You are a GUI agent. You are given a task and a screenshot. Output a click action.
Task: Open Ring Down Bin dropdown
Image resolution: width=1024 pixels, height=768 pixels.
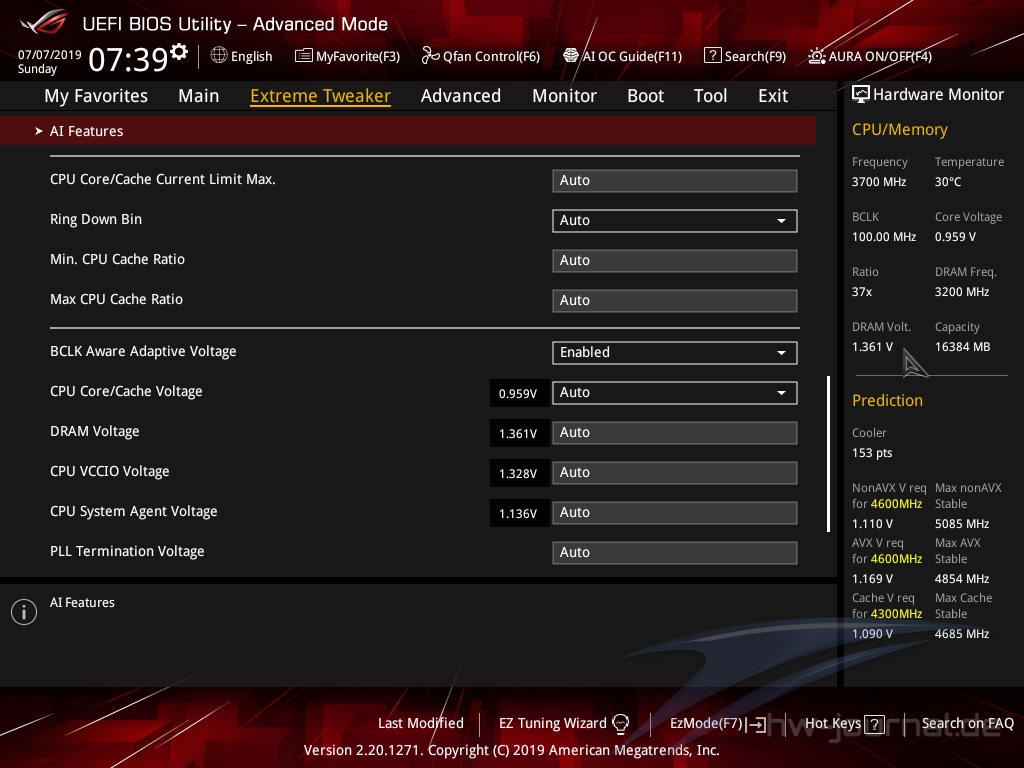pyautogui.click(x=675, y=221)
